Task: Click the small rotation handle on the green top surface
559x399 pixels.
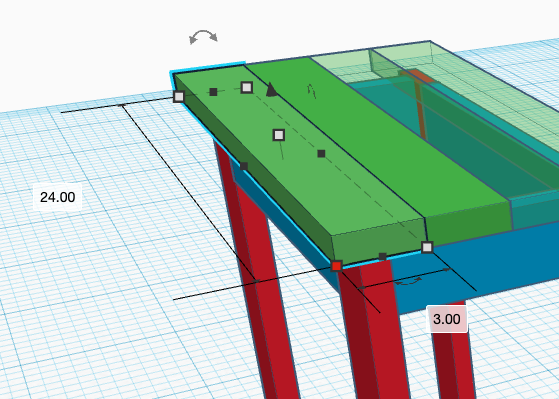Action: tap(312, 91)
